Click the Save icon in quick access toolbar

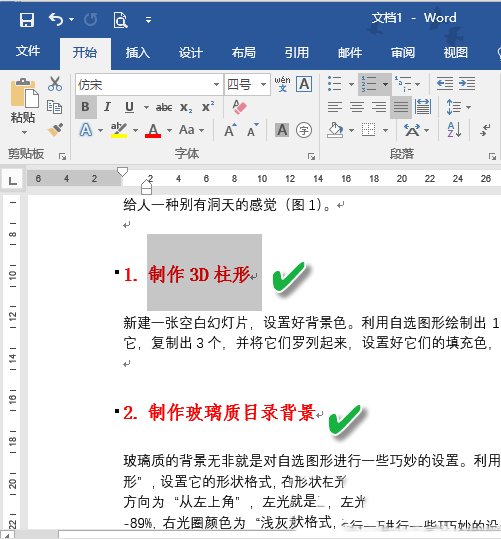coord(27,20)
